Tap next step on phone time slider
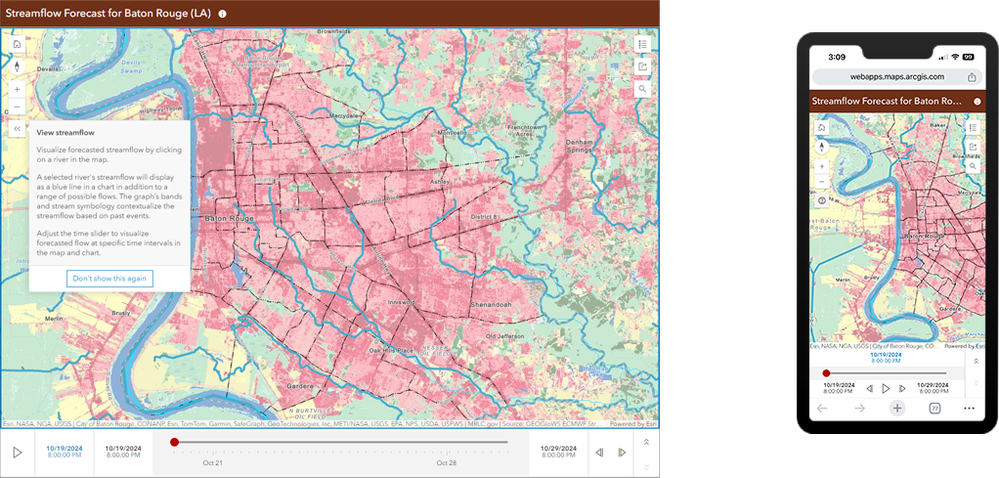 902,388
